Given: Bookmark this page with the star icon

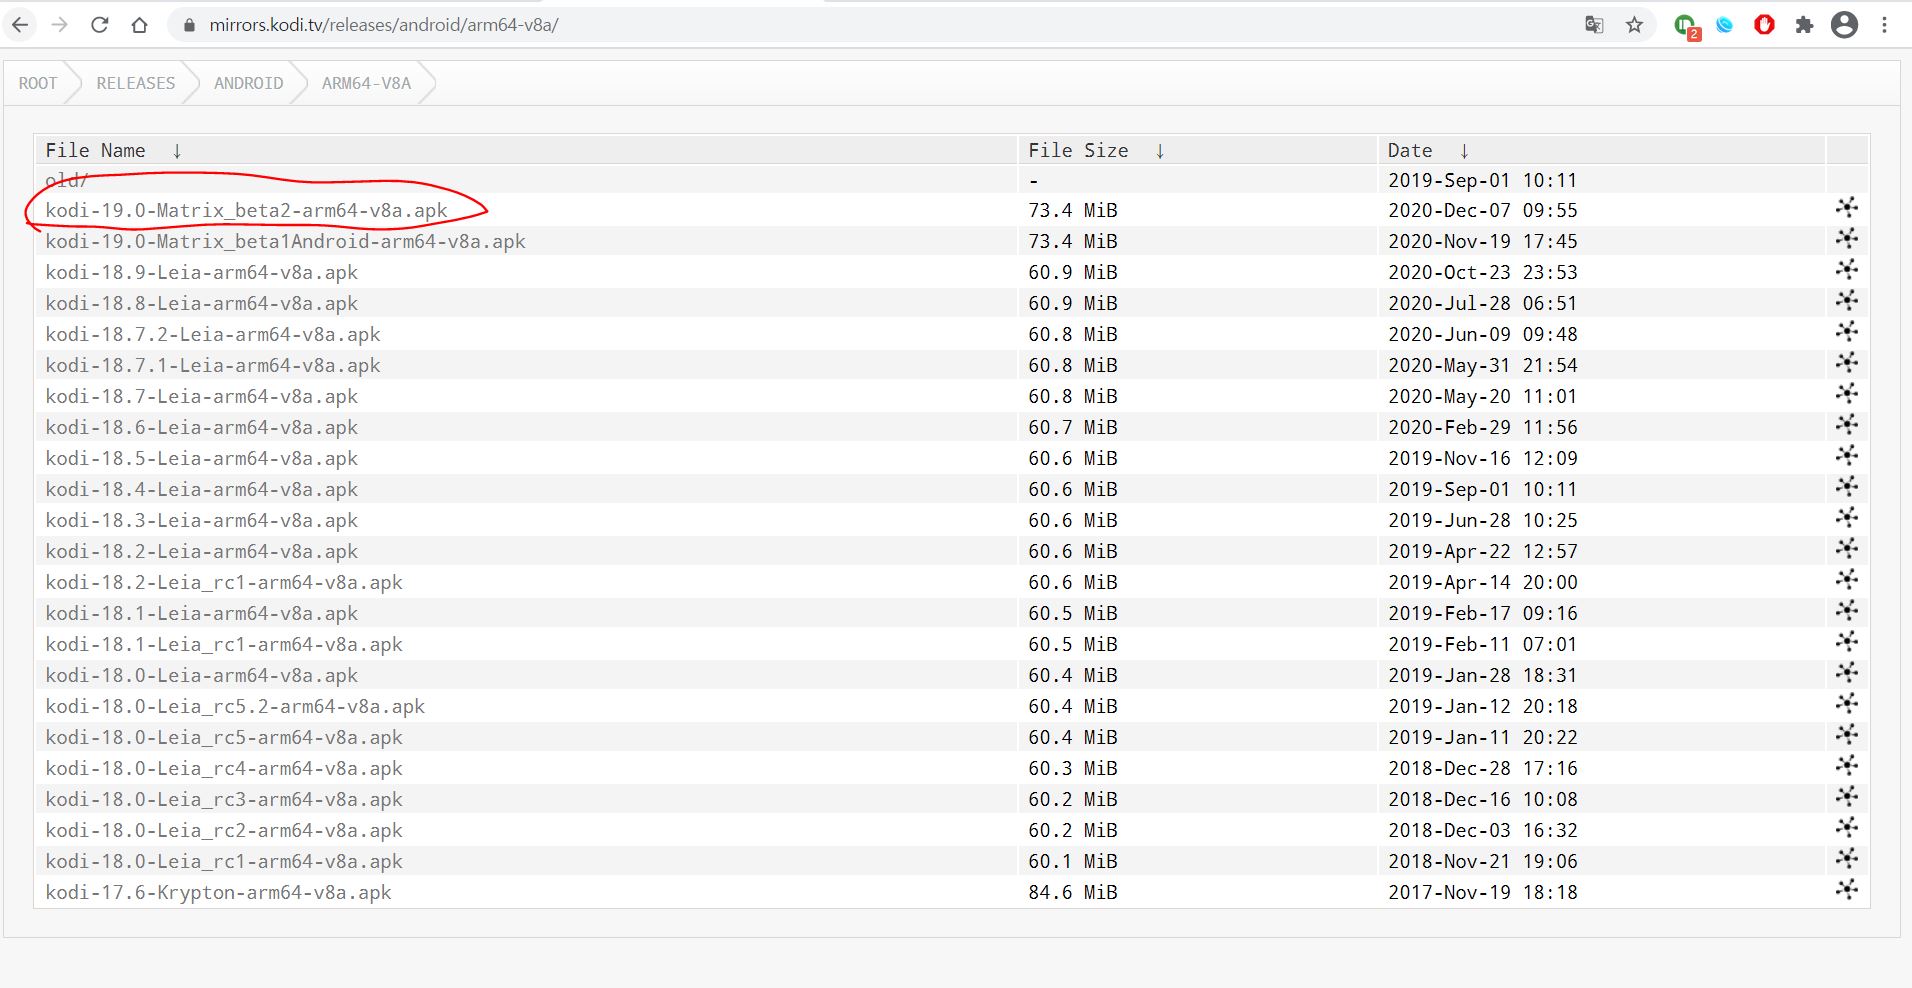Looking at the screenshot, I should (x=1634, y=25).
